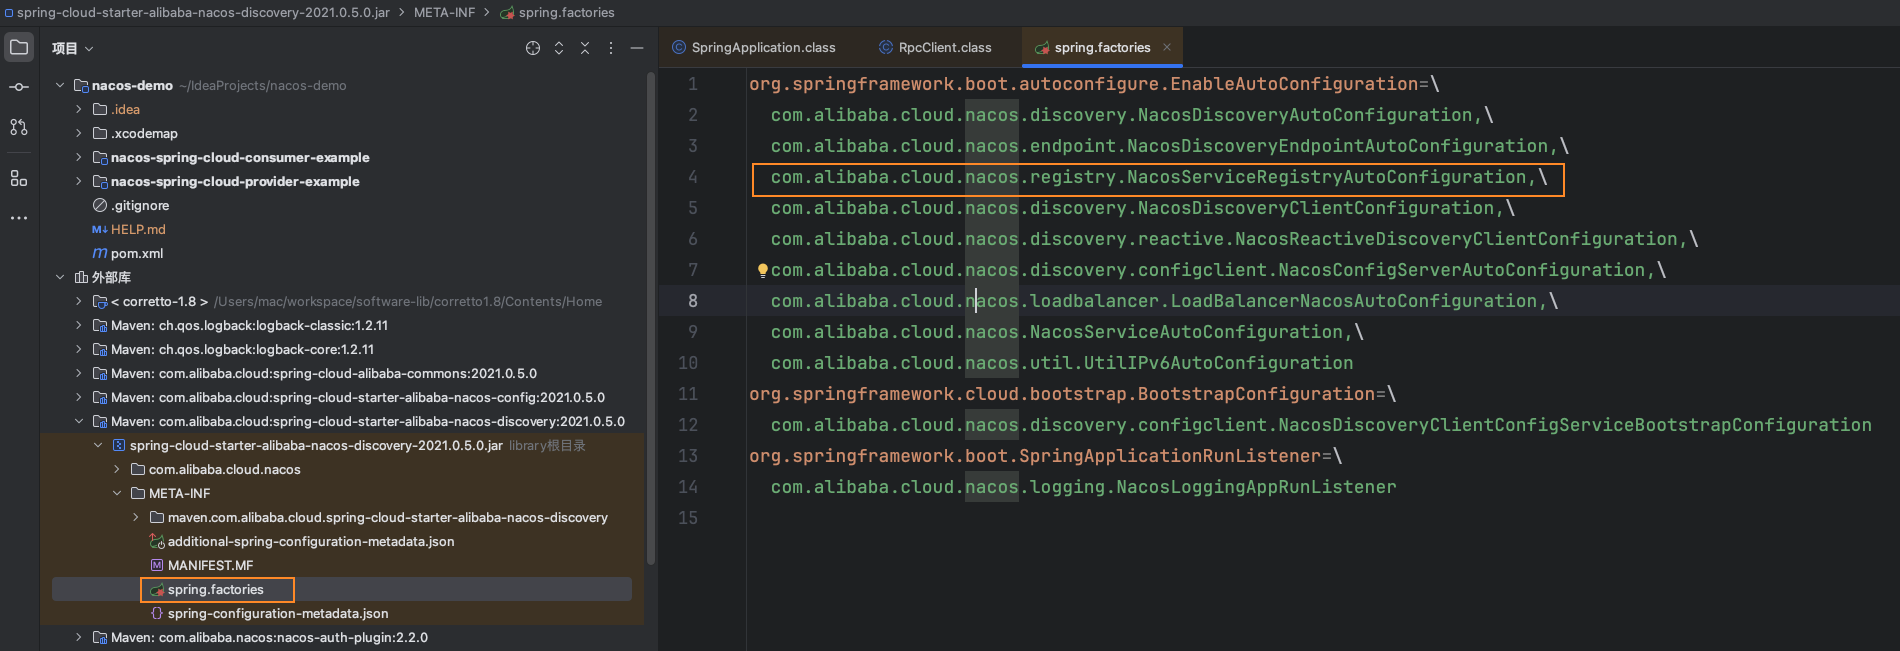Viewport: 1900px width, 651px height.
Task: Collapse the META-INF folder
Action: (117, 493)
